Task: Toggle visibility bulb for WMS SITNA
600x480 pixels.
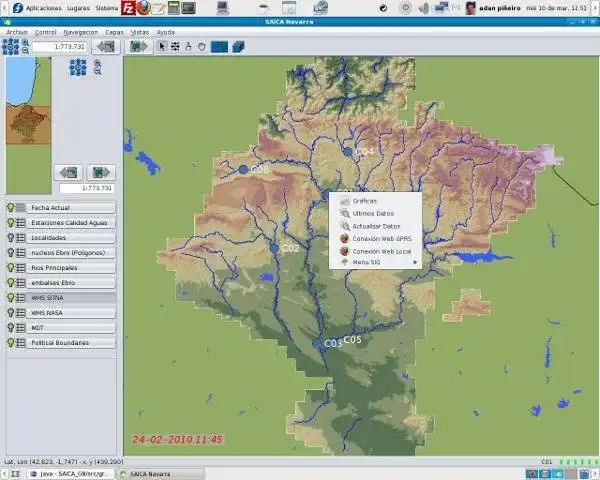Action: click(x=11, y=297)
